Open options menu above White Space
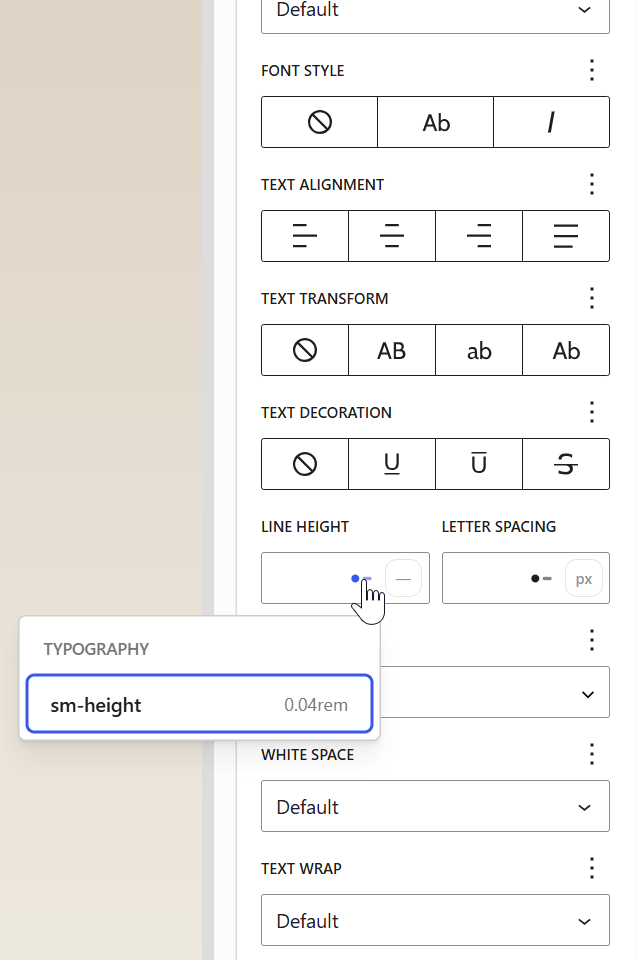 [x=592, y=640]
